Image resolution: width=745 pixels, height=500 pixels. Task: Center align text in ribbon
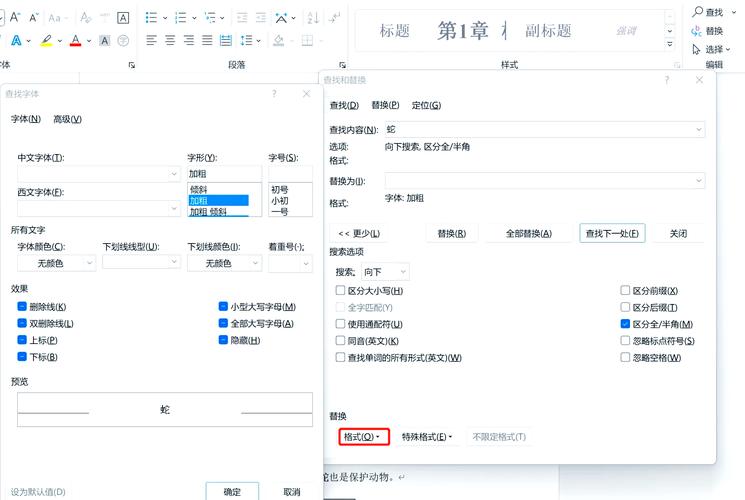(x=170, y=41)
